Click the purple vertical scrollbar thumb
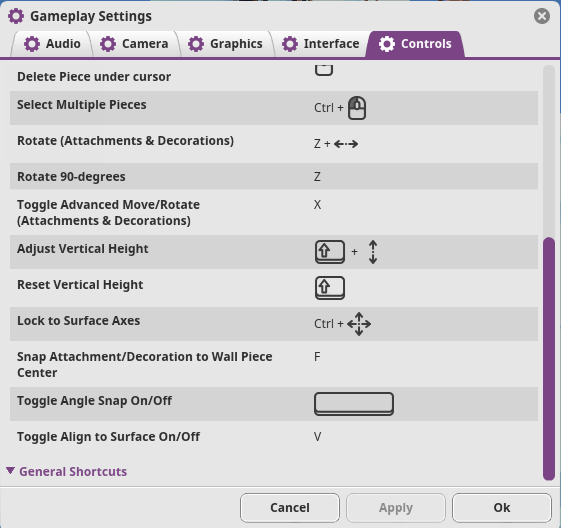 click(x=548, y=359)
